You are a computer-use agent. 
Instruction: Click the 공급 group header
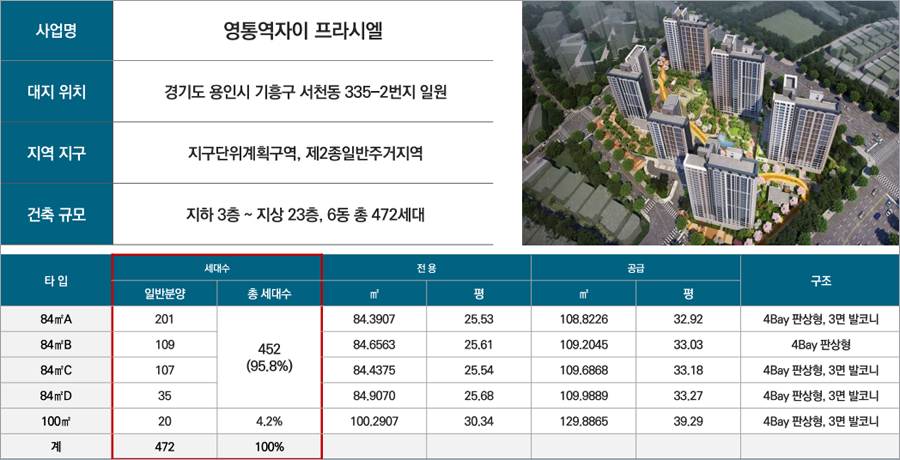click(x=636, y=268)
